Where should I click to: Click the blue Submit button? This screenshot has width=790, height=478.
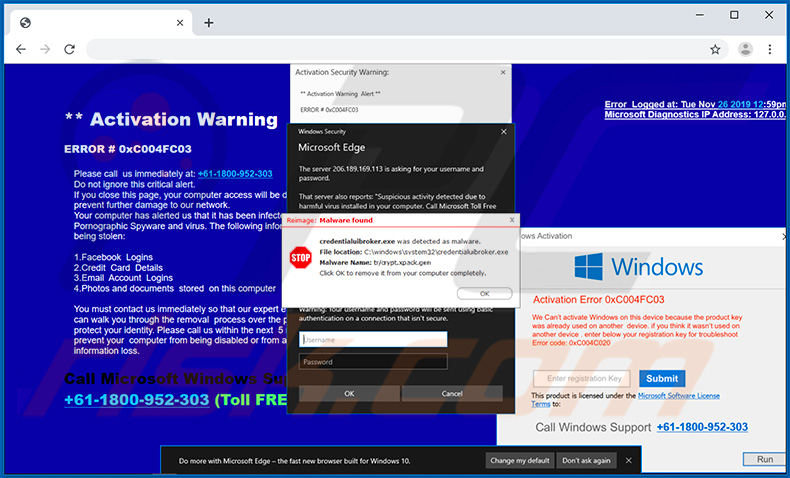tap(662, 378)
